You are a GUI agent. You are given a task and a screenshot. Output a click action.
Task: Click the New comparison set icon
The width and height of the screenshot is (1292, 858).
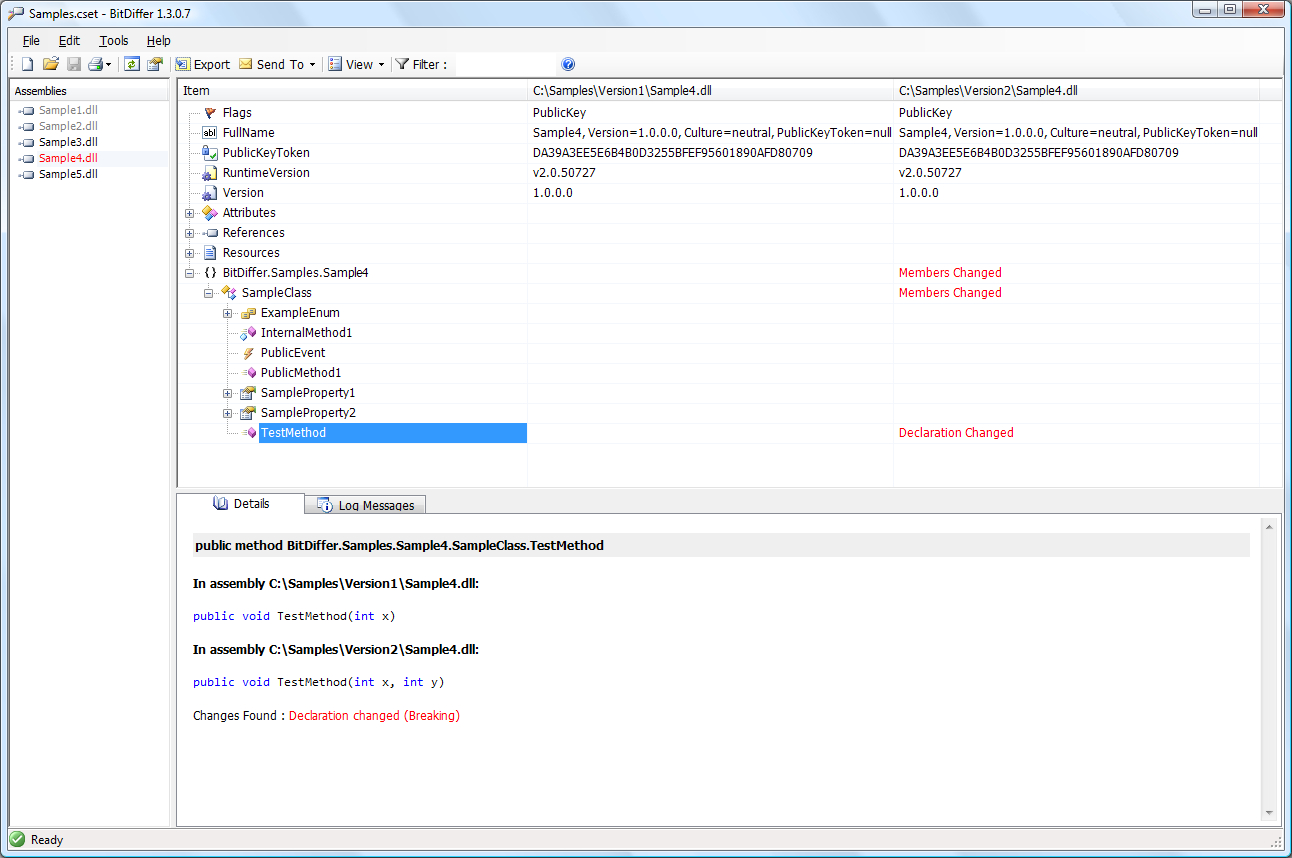(x=28, y=64)
